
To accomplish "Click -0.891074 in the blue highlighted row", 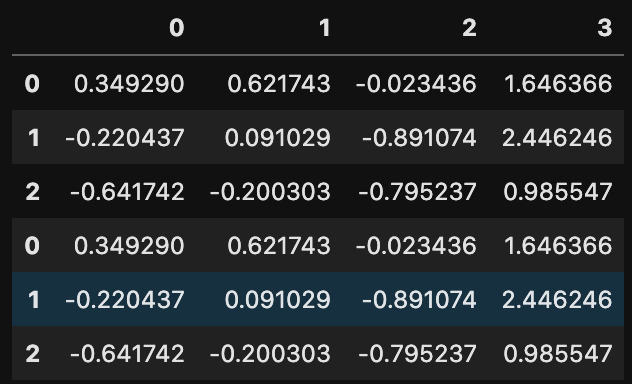I will (x=419, y=300).
